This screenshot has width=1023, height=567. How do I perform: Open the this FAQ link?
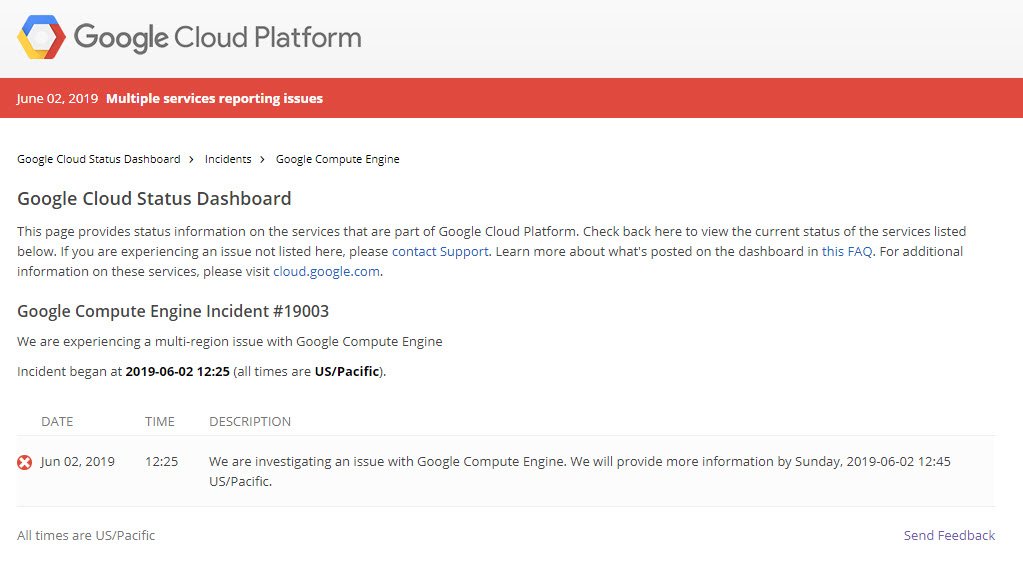847,251
